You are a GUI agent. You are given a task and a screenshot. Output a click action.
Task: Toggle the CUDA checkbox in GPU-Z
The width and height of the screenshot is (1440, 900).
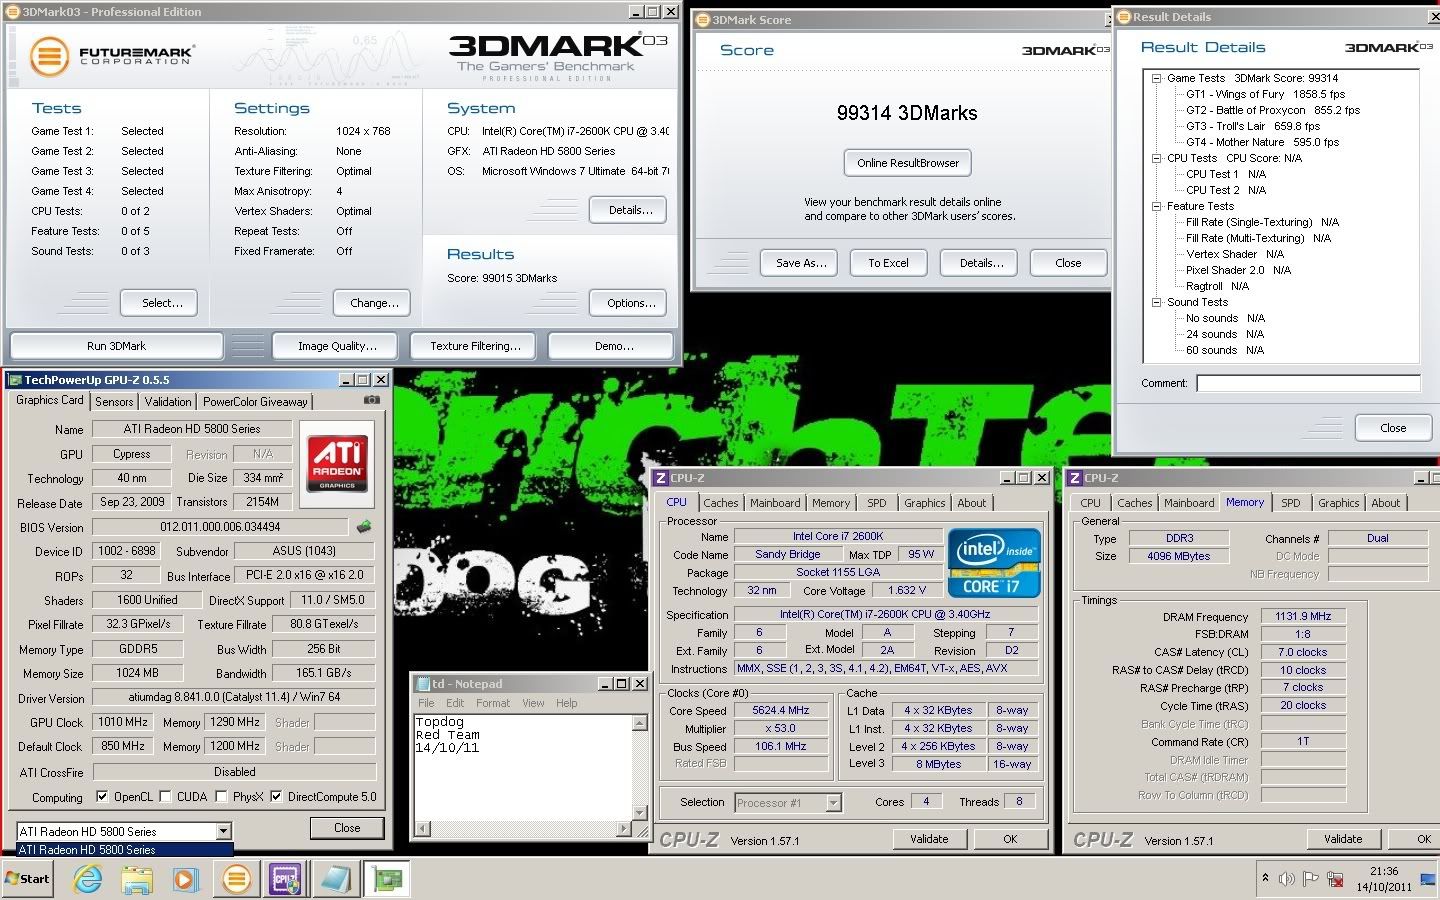click(x=165, y=797)
